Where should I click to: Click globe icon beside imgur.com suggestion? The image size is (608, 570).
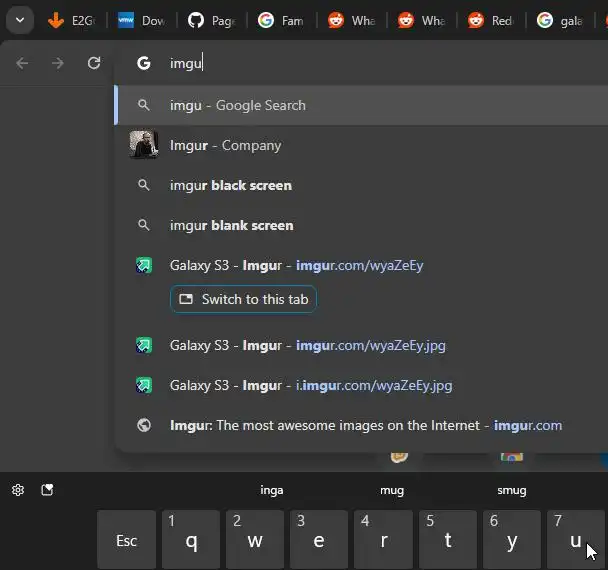pos(144,425)
